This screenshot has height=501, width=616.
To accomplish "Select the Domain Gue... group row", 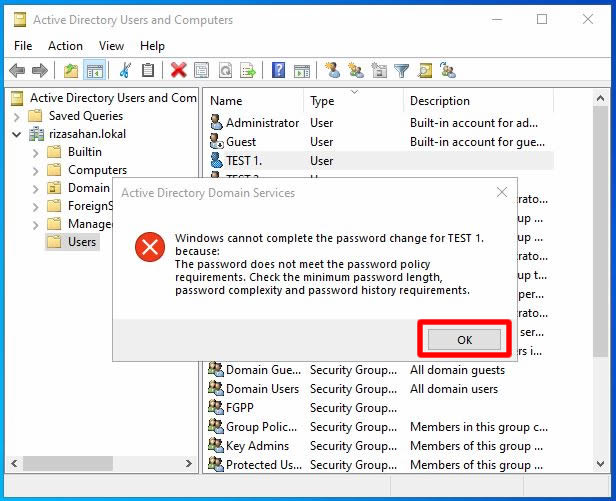I will (378, 370).
